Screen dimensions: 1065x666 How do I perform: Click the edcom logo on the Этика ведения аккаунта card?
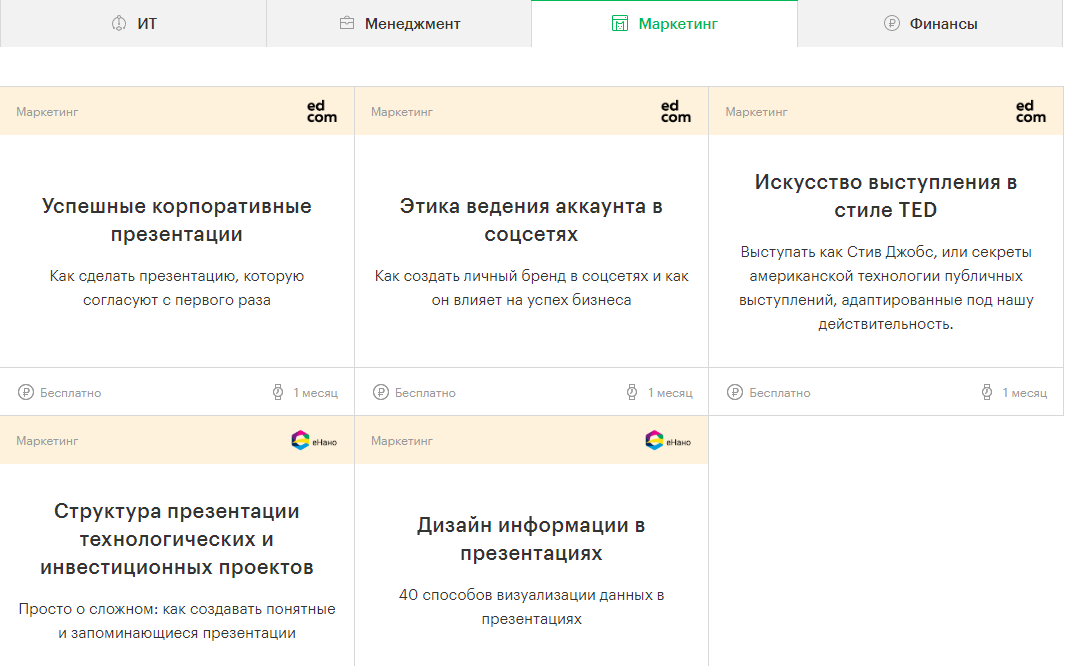tap(676, 111)
